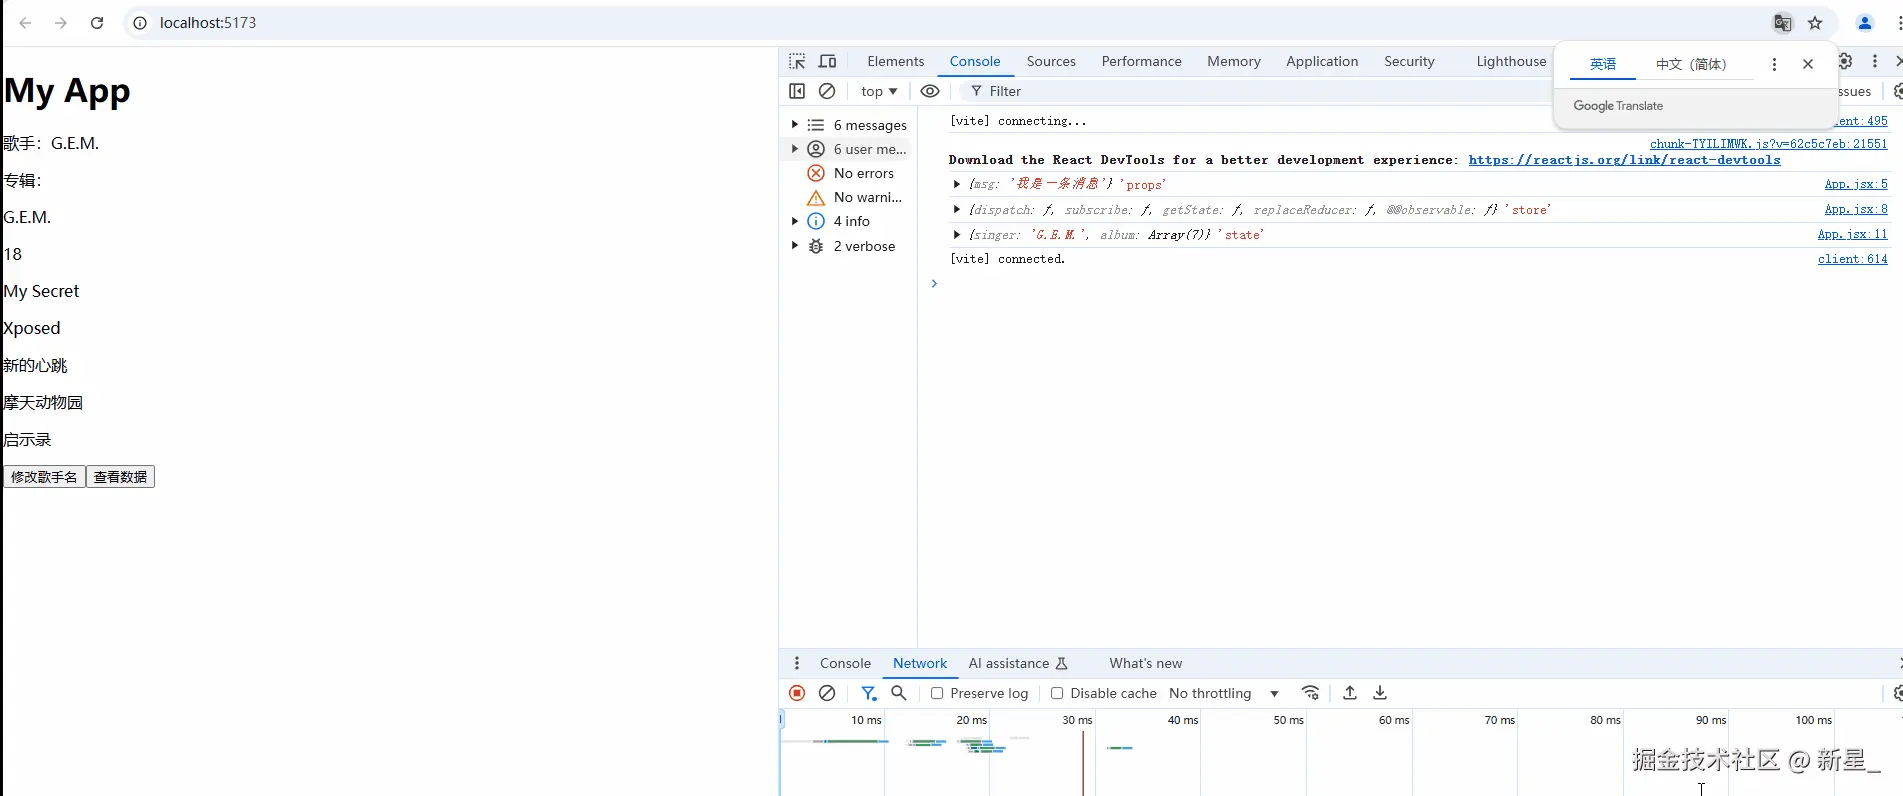Click the site information icon in the address bar
Image resolution: width=1903 pixels, height=796 pixels.
(141, 23)
